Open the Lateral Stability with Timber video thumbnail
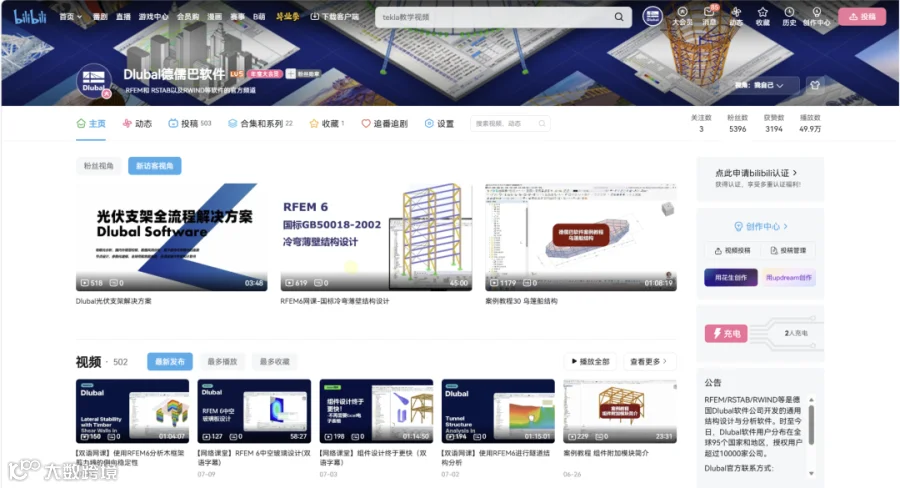Viewport: 900px width, 488px height. (133, 410)
